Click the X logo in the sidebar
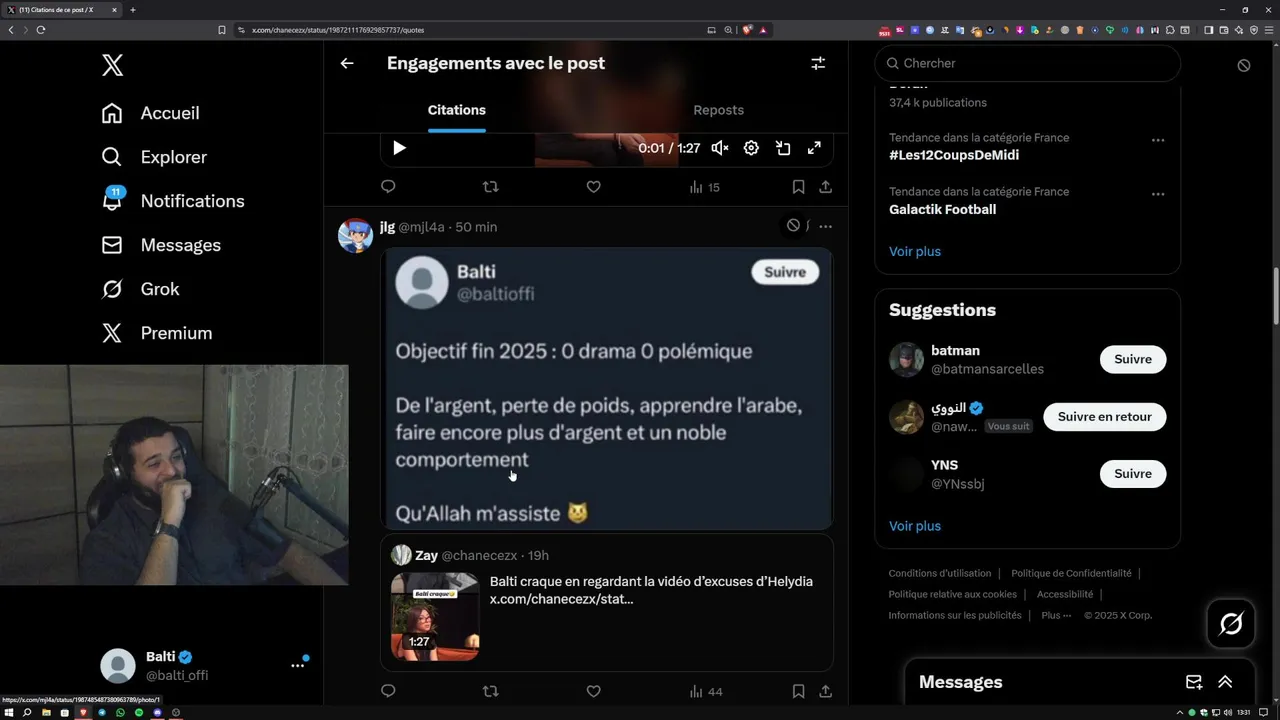The height and width of the screenshot is (720, 1280). pyautogui.click(x=112, y=66)
